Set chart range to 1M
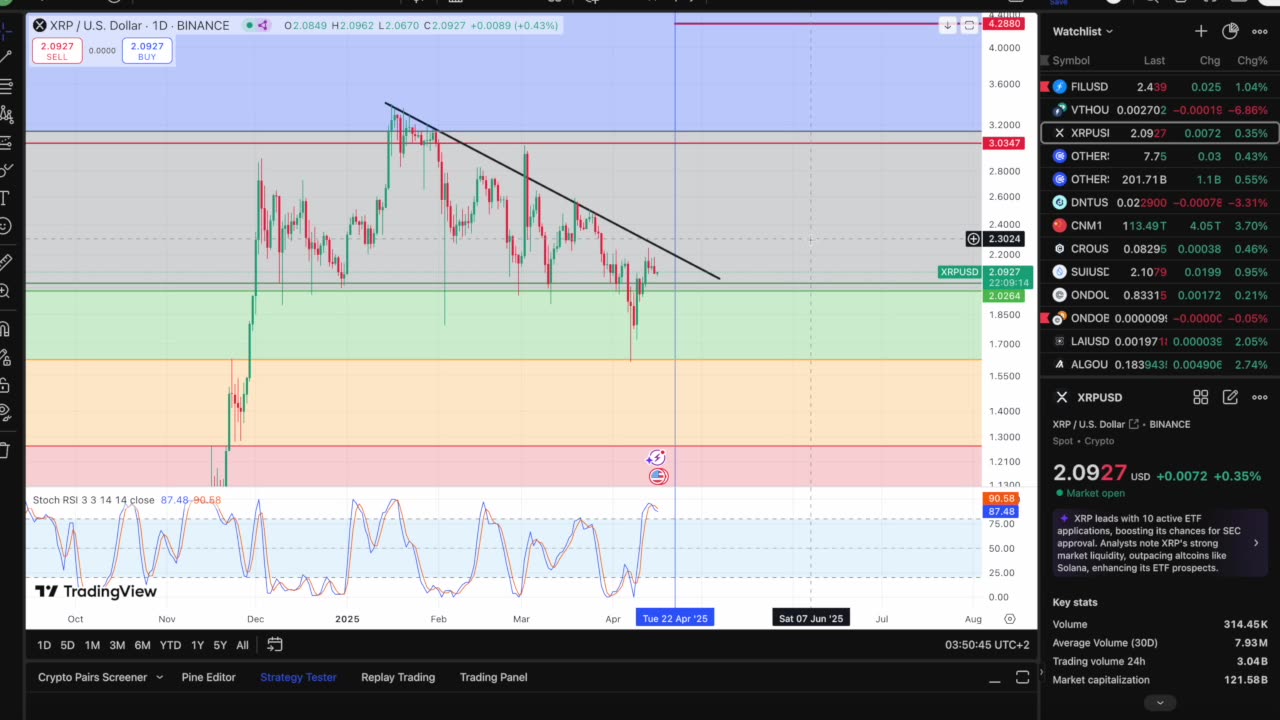This screenshot has width=1280, height=720. click(x=92, y=645)
